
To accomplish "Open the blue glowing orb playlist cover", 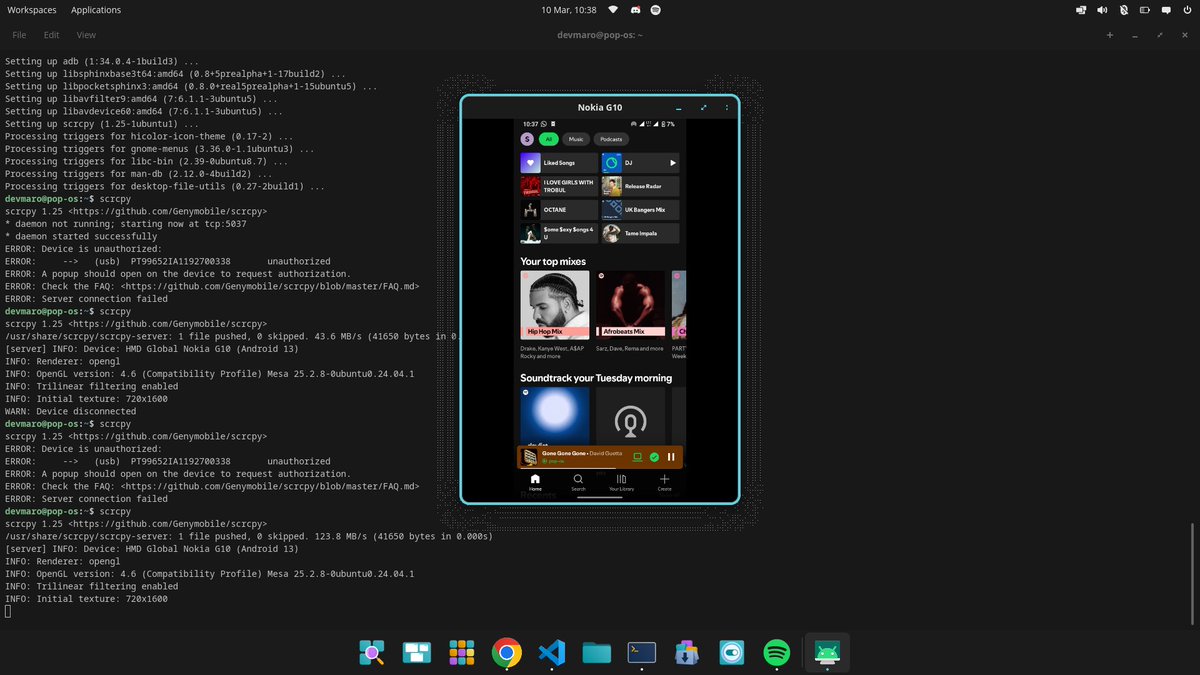I will click(x=555, y=418).
